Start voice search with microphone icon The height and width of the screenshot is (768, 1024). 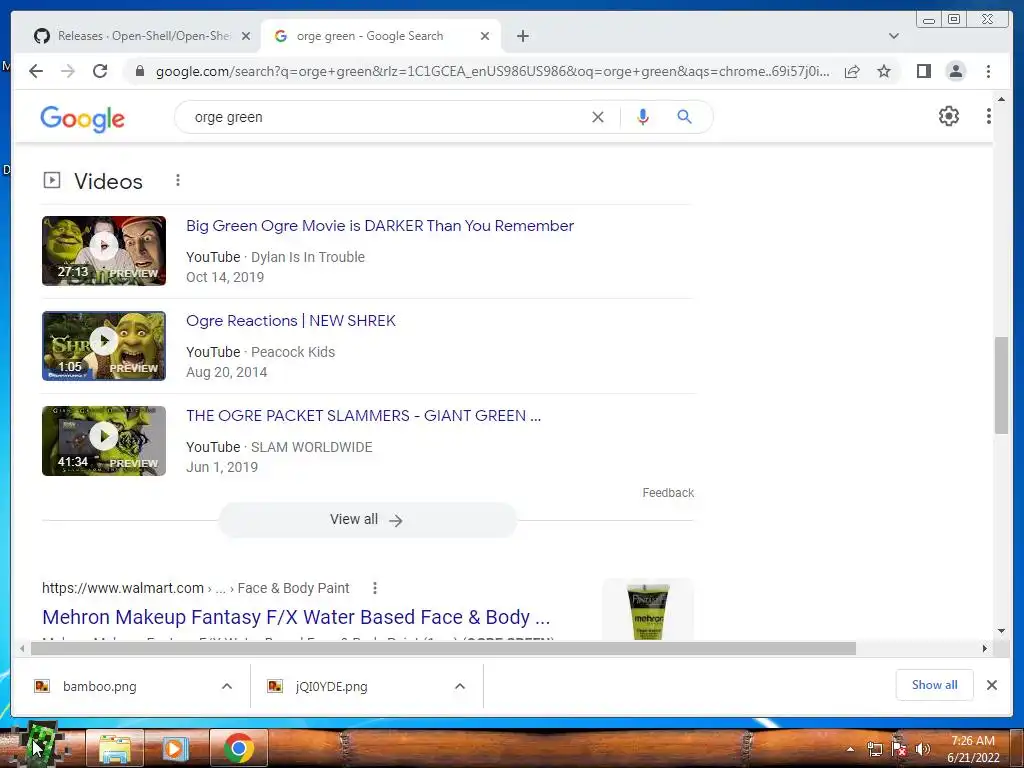pyautogui.click(x=643, y=117)
